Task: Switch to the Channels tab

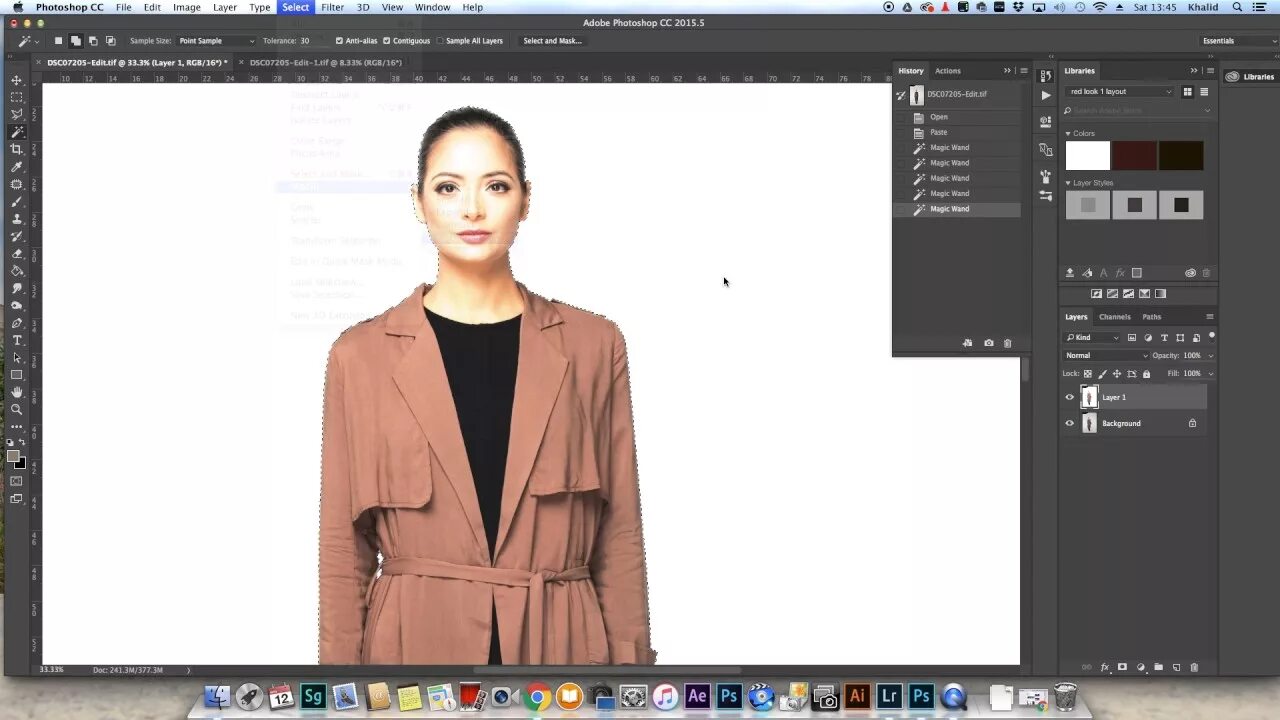Action: point(1114,316)
